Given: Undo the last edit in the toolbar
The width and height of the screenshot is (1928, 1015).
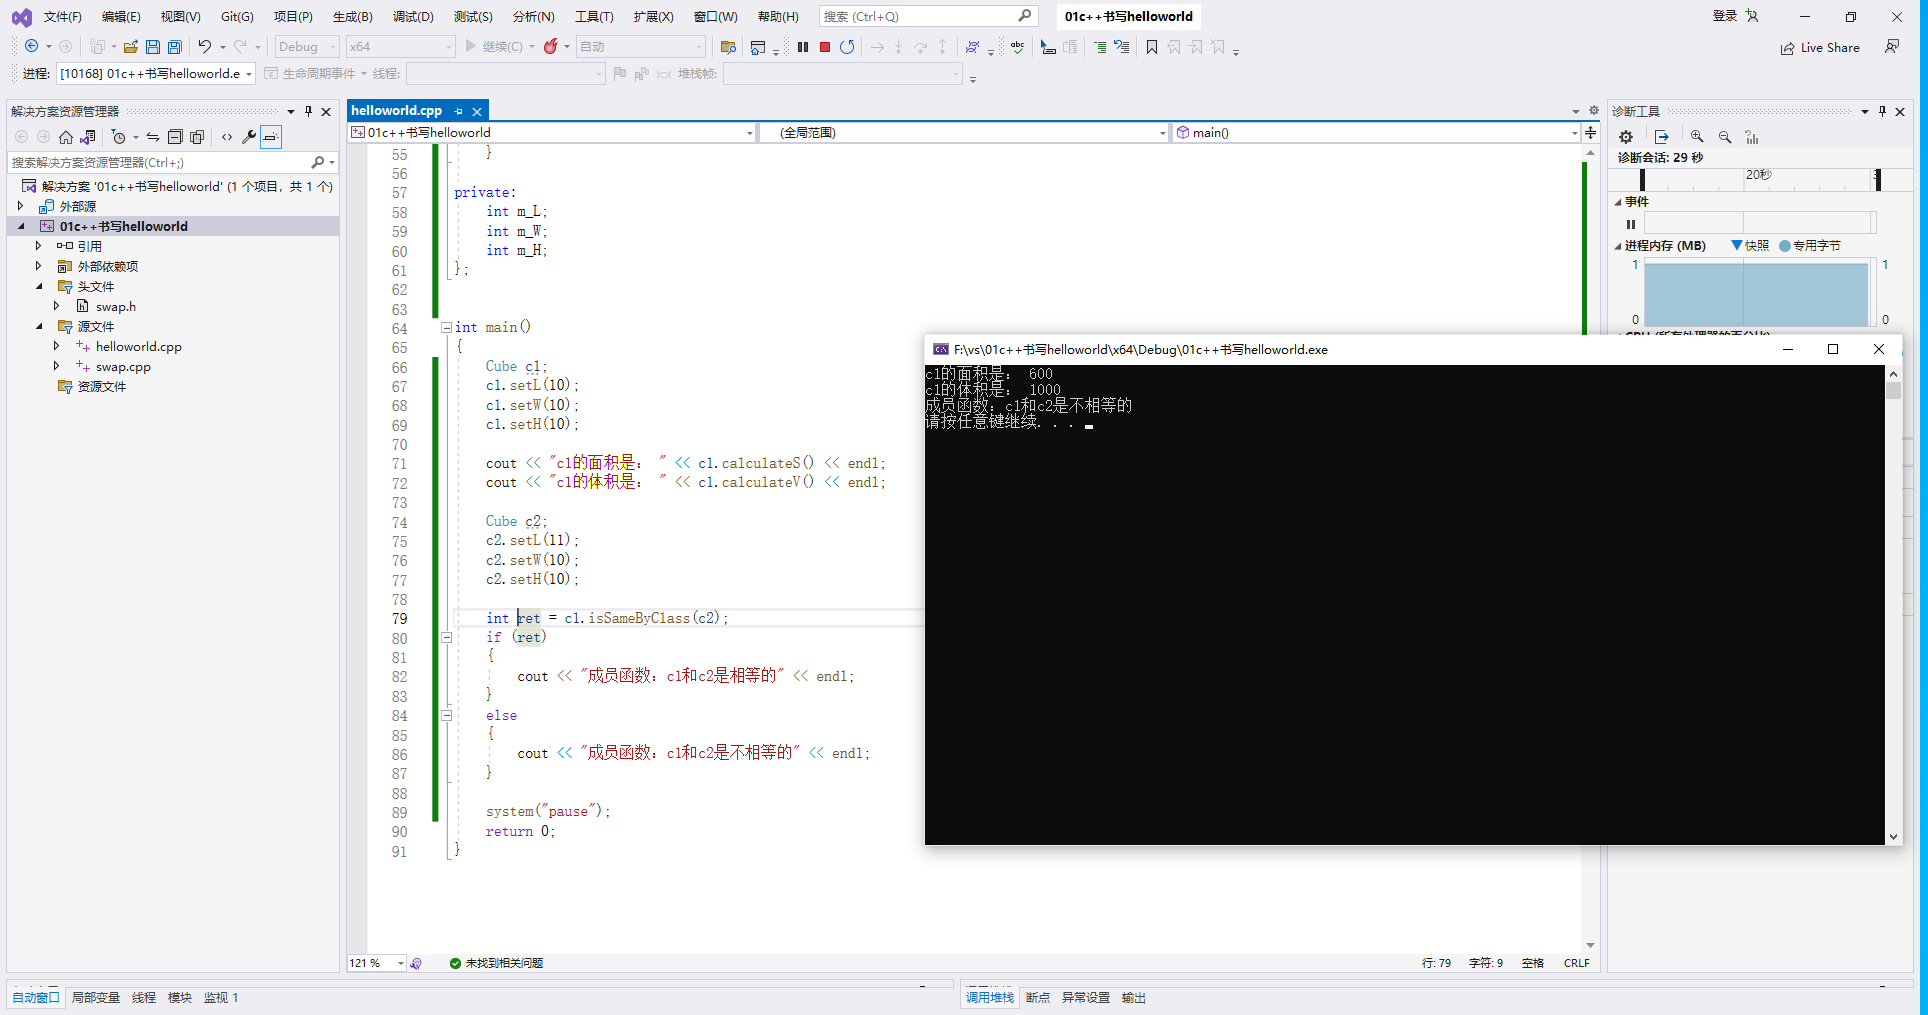Looking at the screenshot, I should click(x=205, y=47).
